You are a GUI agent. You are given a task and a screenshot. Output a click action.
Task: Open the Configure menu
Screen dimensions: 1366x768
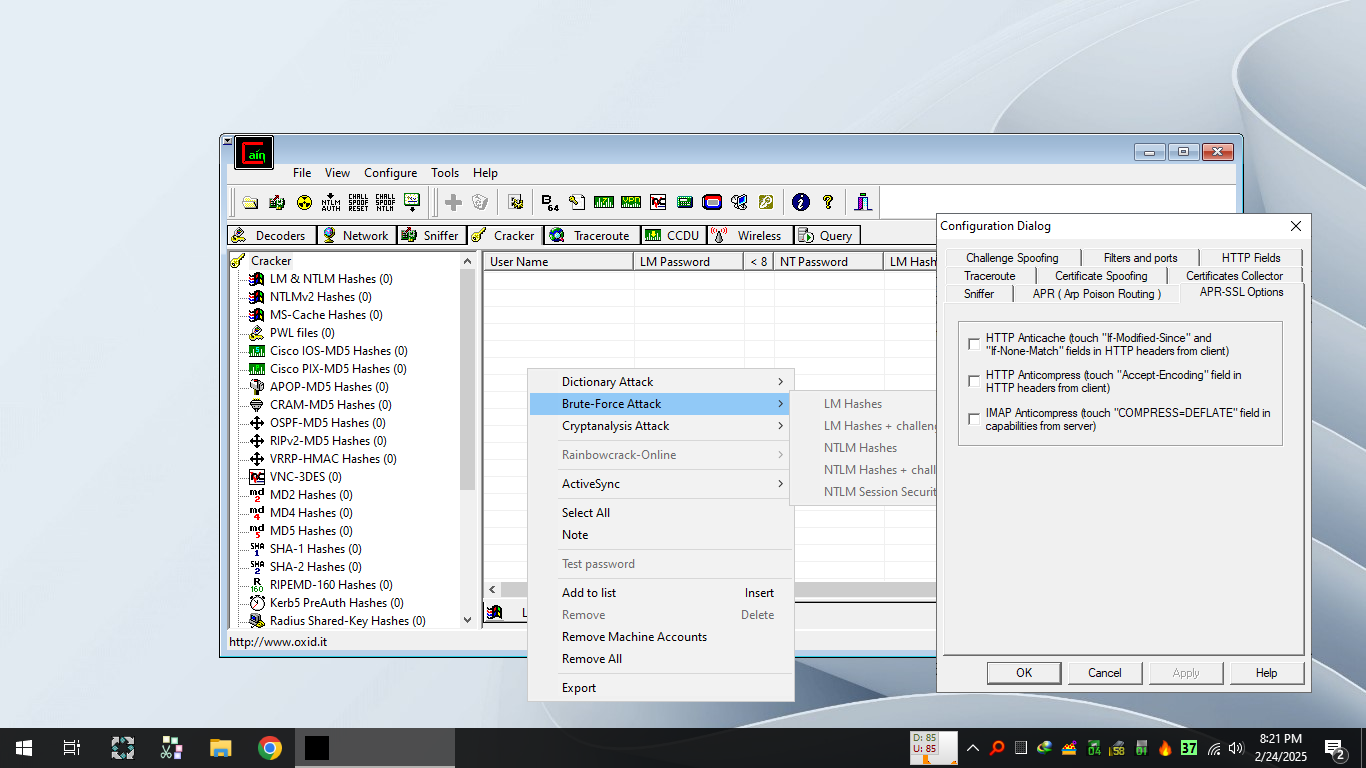(x=391, y=173)
